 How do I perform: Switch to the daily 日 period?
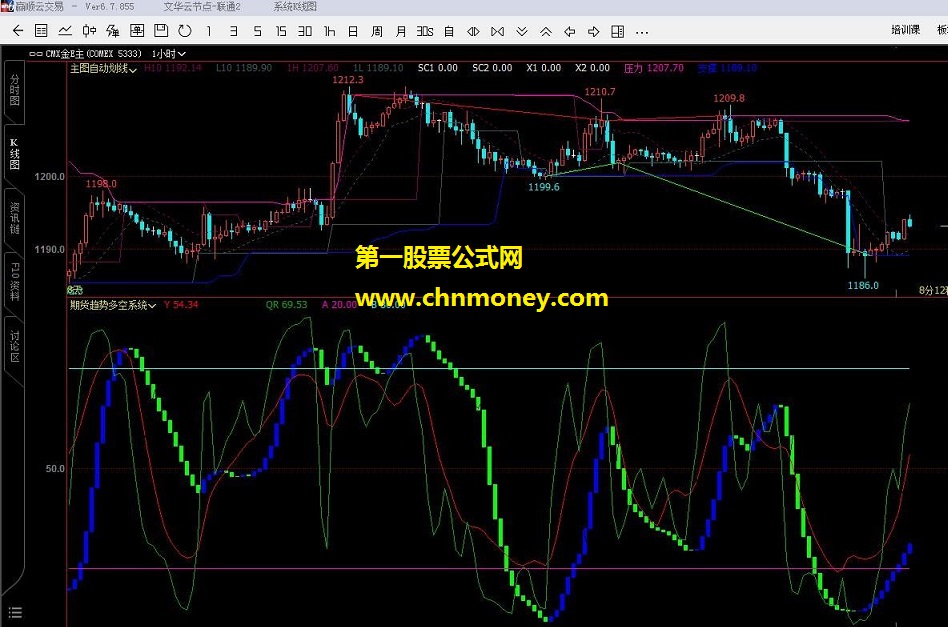point(353,31)
